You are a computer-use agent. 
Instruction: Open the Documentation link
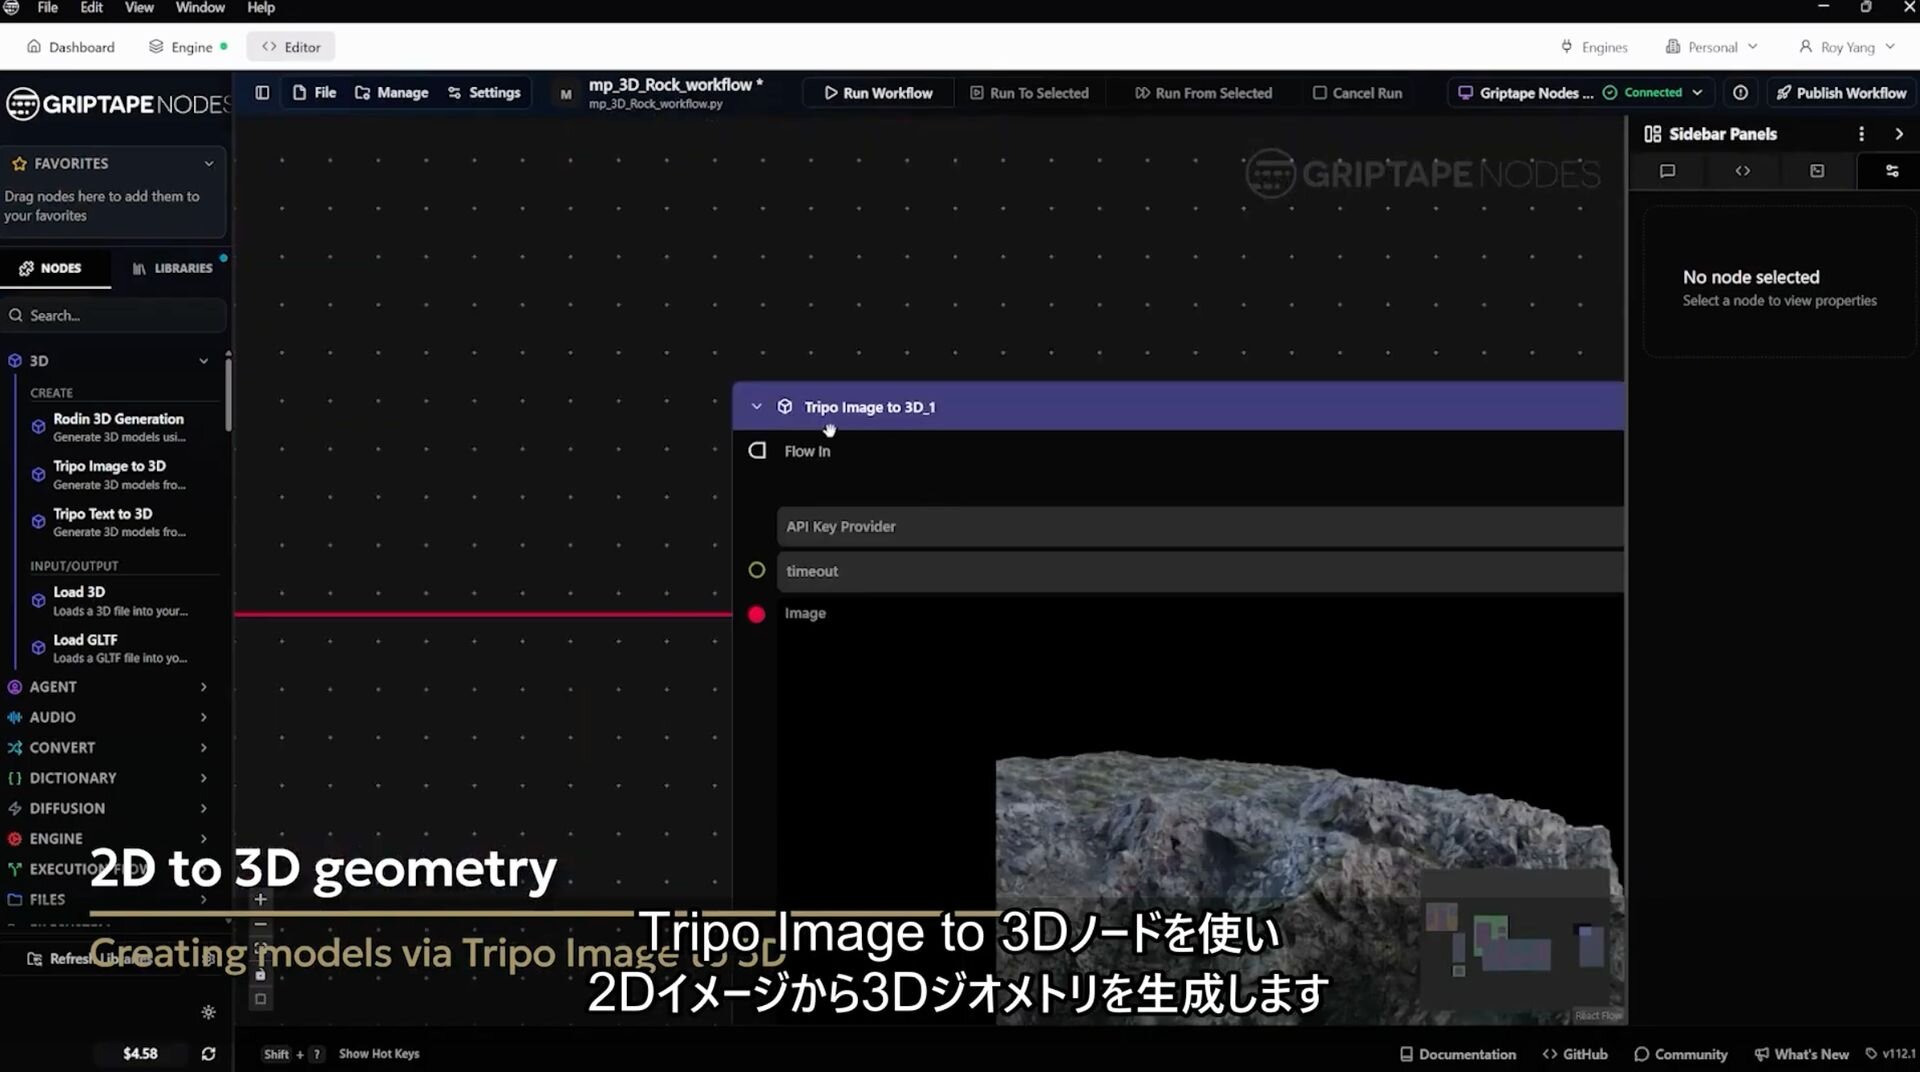point(1457,1054)
